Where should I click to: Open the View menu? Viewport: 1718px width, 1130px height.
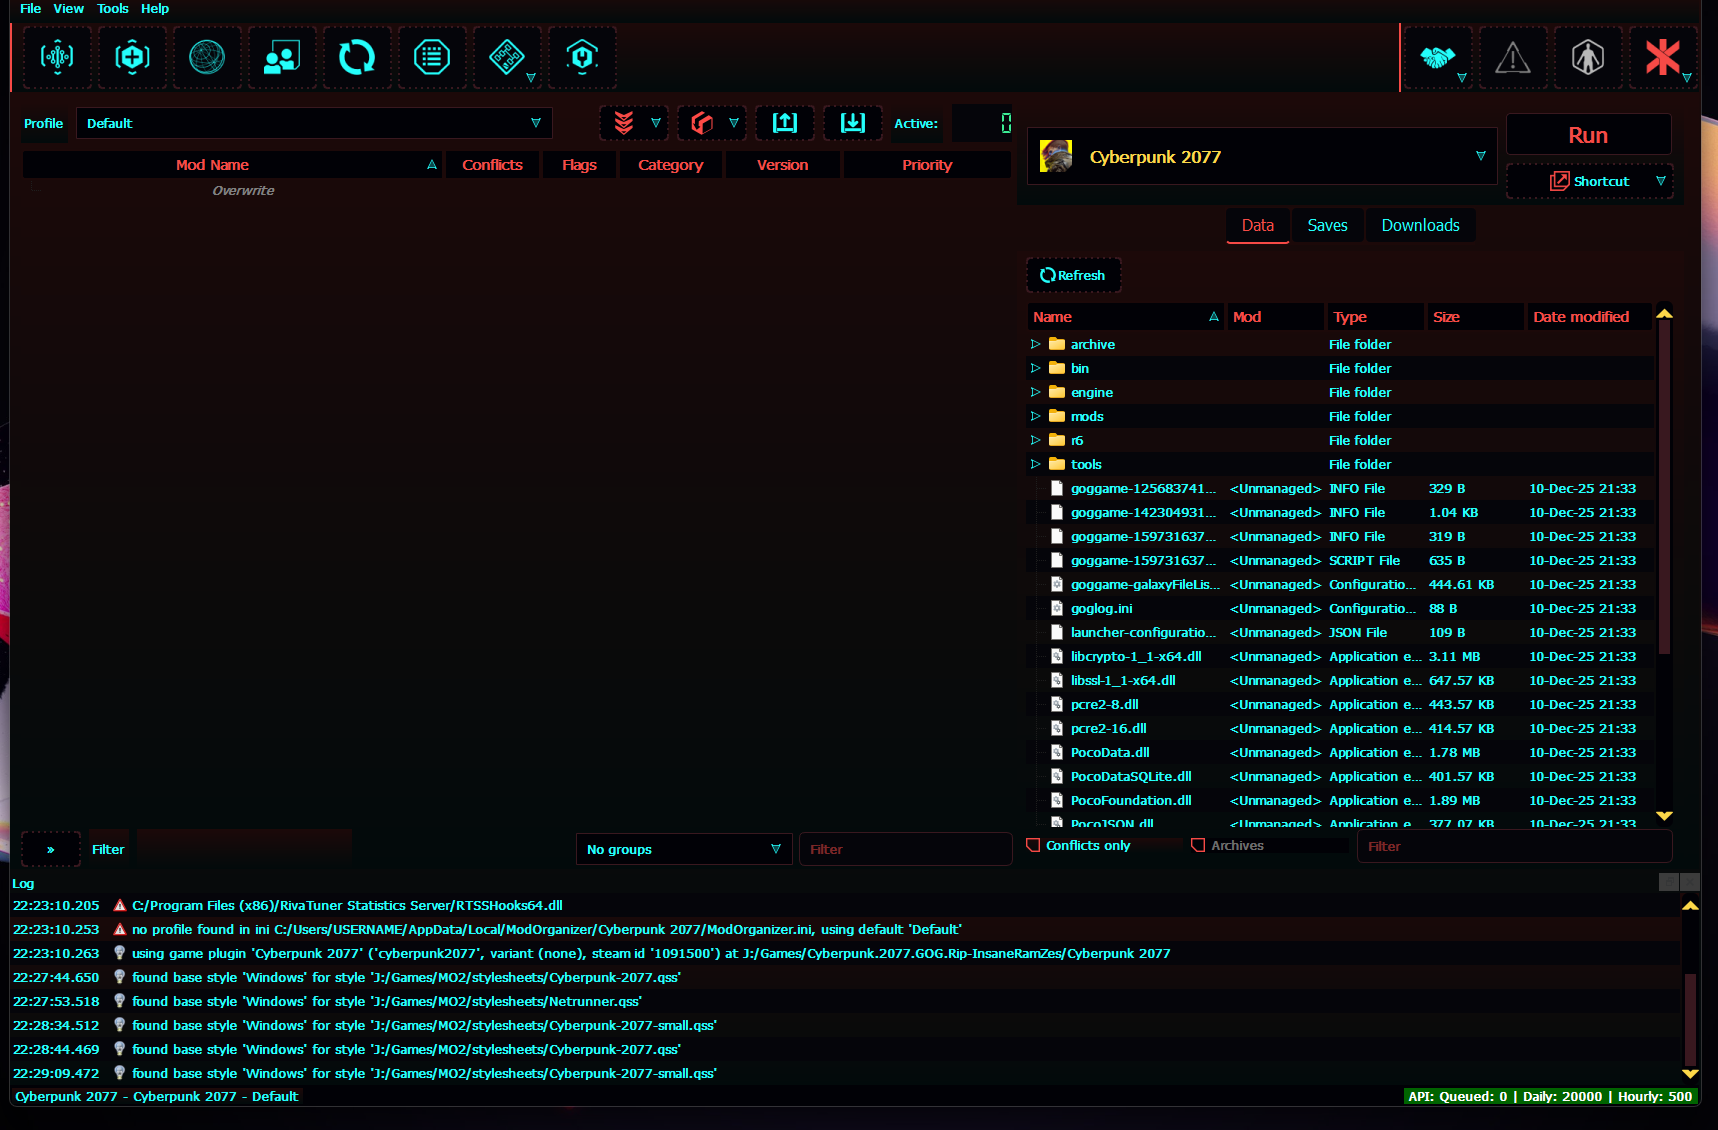tap(69, 9)
